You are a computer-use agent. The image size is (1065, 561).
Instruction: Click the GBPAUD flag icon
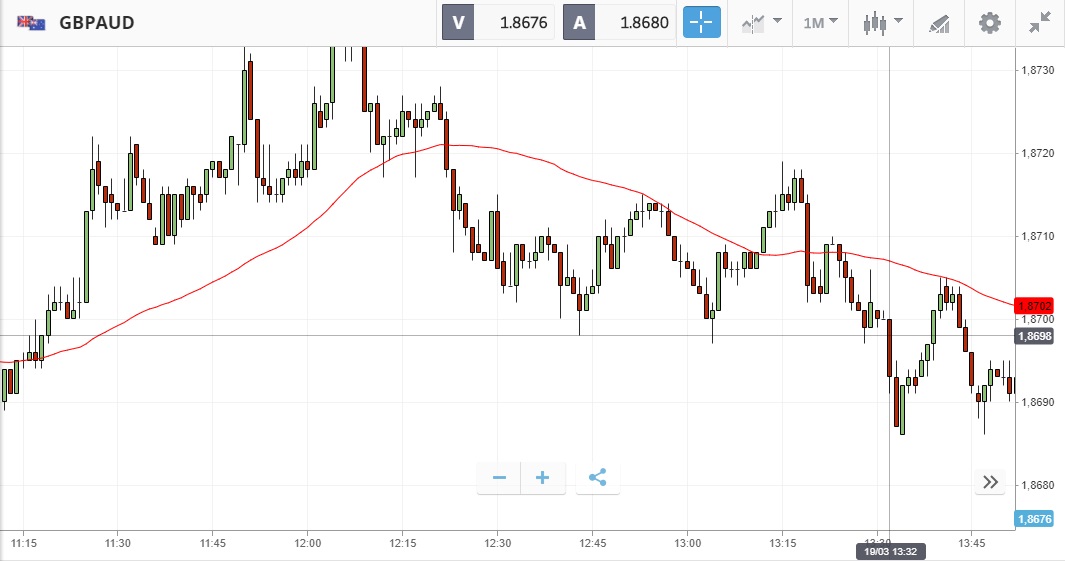(x=29, y=22)
